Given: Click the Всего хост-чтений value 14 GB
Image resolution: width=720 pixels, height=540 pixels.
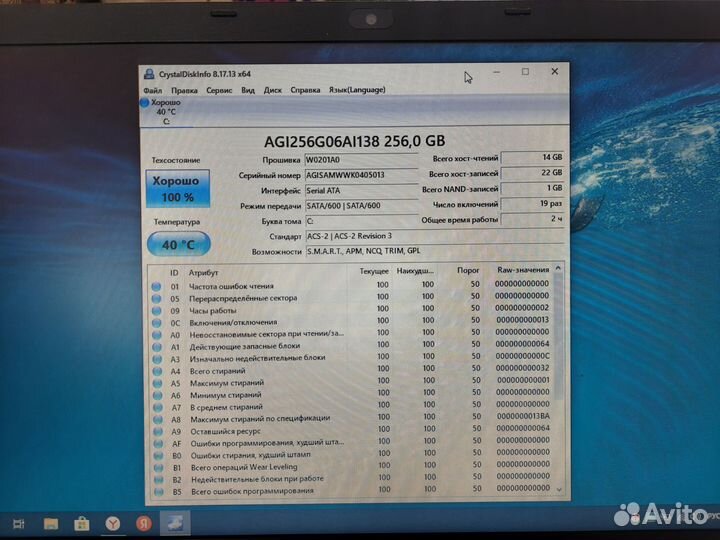Looking at the screenshot, I should [532, 158].
